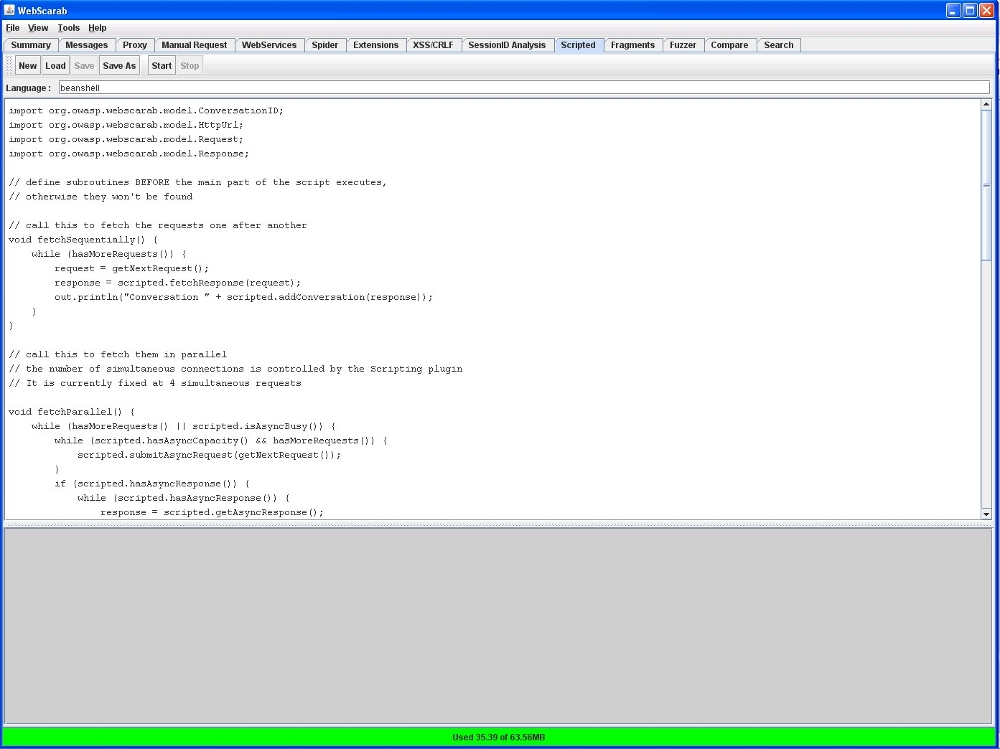Image resolution: width=1000 pixels, height=749 pixels.
Task: Click the Save As button
Action: click(x=119, y=66)
